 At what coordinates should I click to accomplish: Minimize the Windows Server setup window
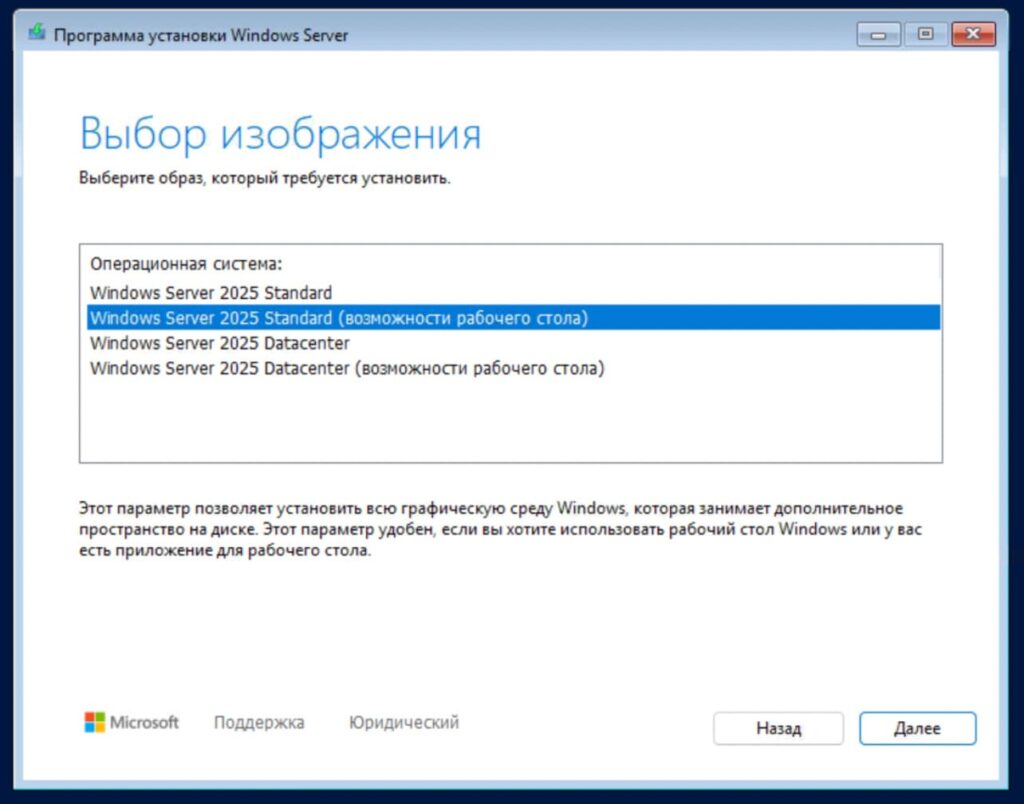(x=878, y=34)
